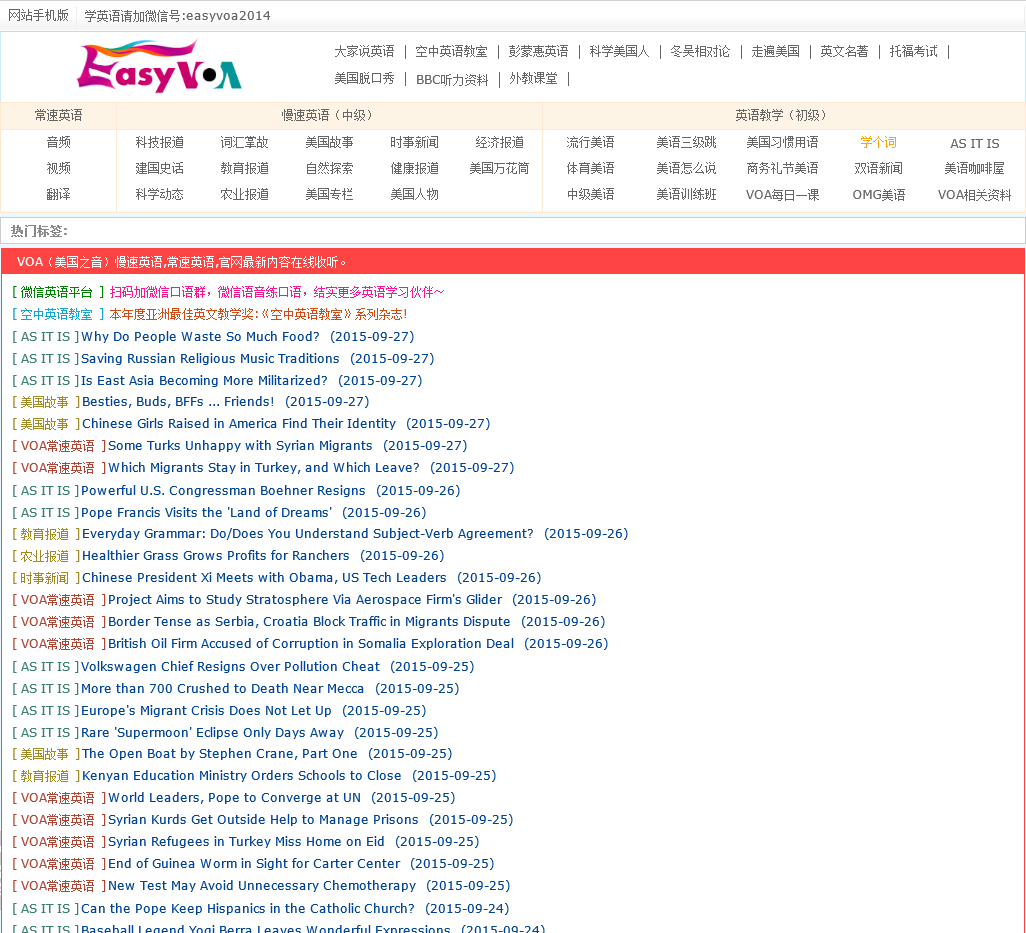Go to 英文名著 section
1026x933 pixels.
pos(844,52)
